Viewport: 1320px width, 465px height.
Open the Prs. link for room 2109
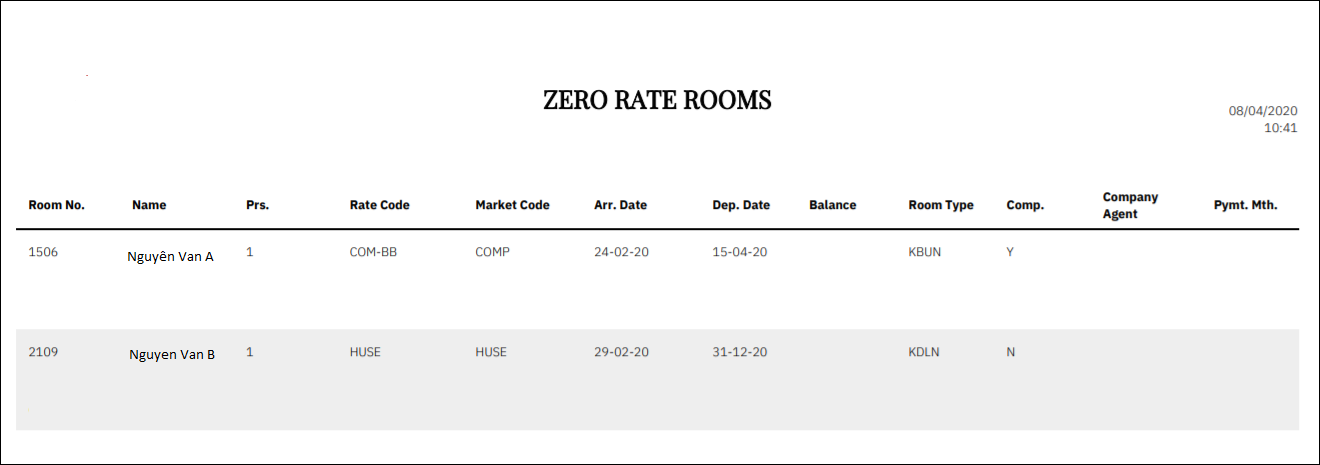[250, 352]
